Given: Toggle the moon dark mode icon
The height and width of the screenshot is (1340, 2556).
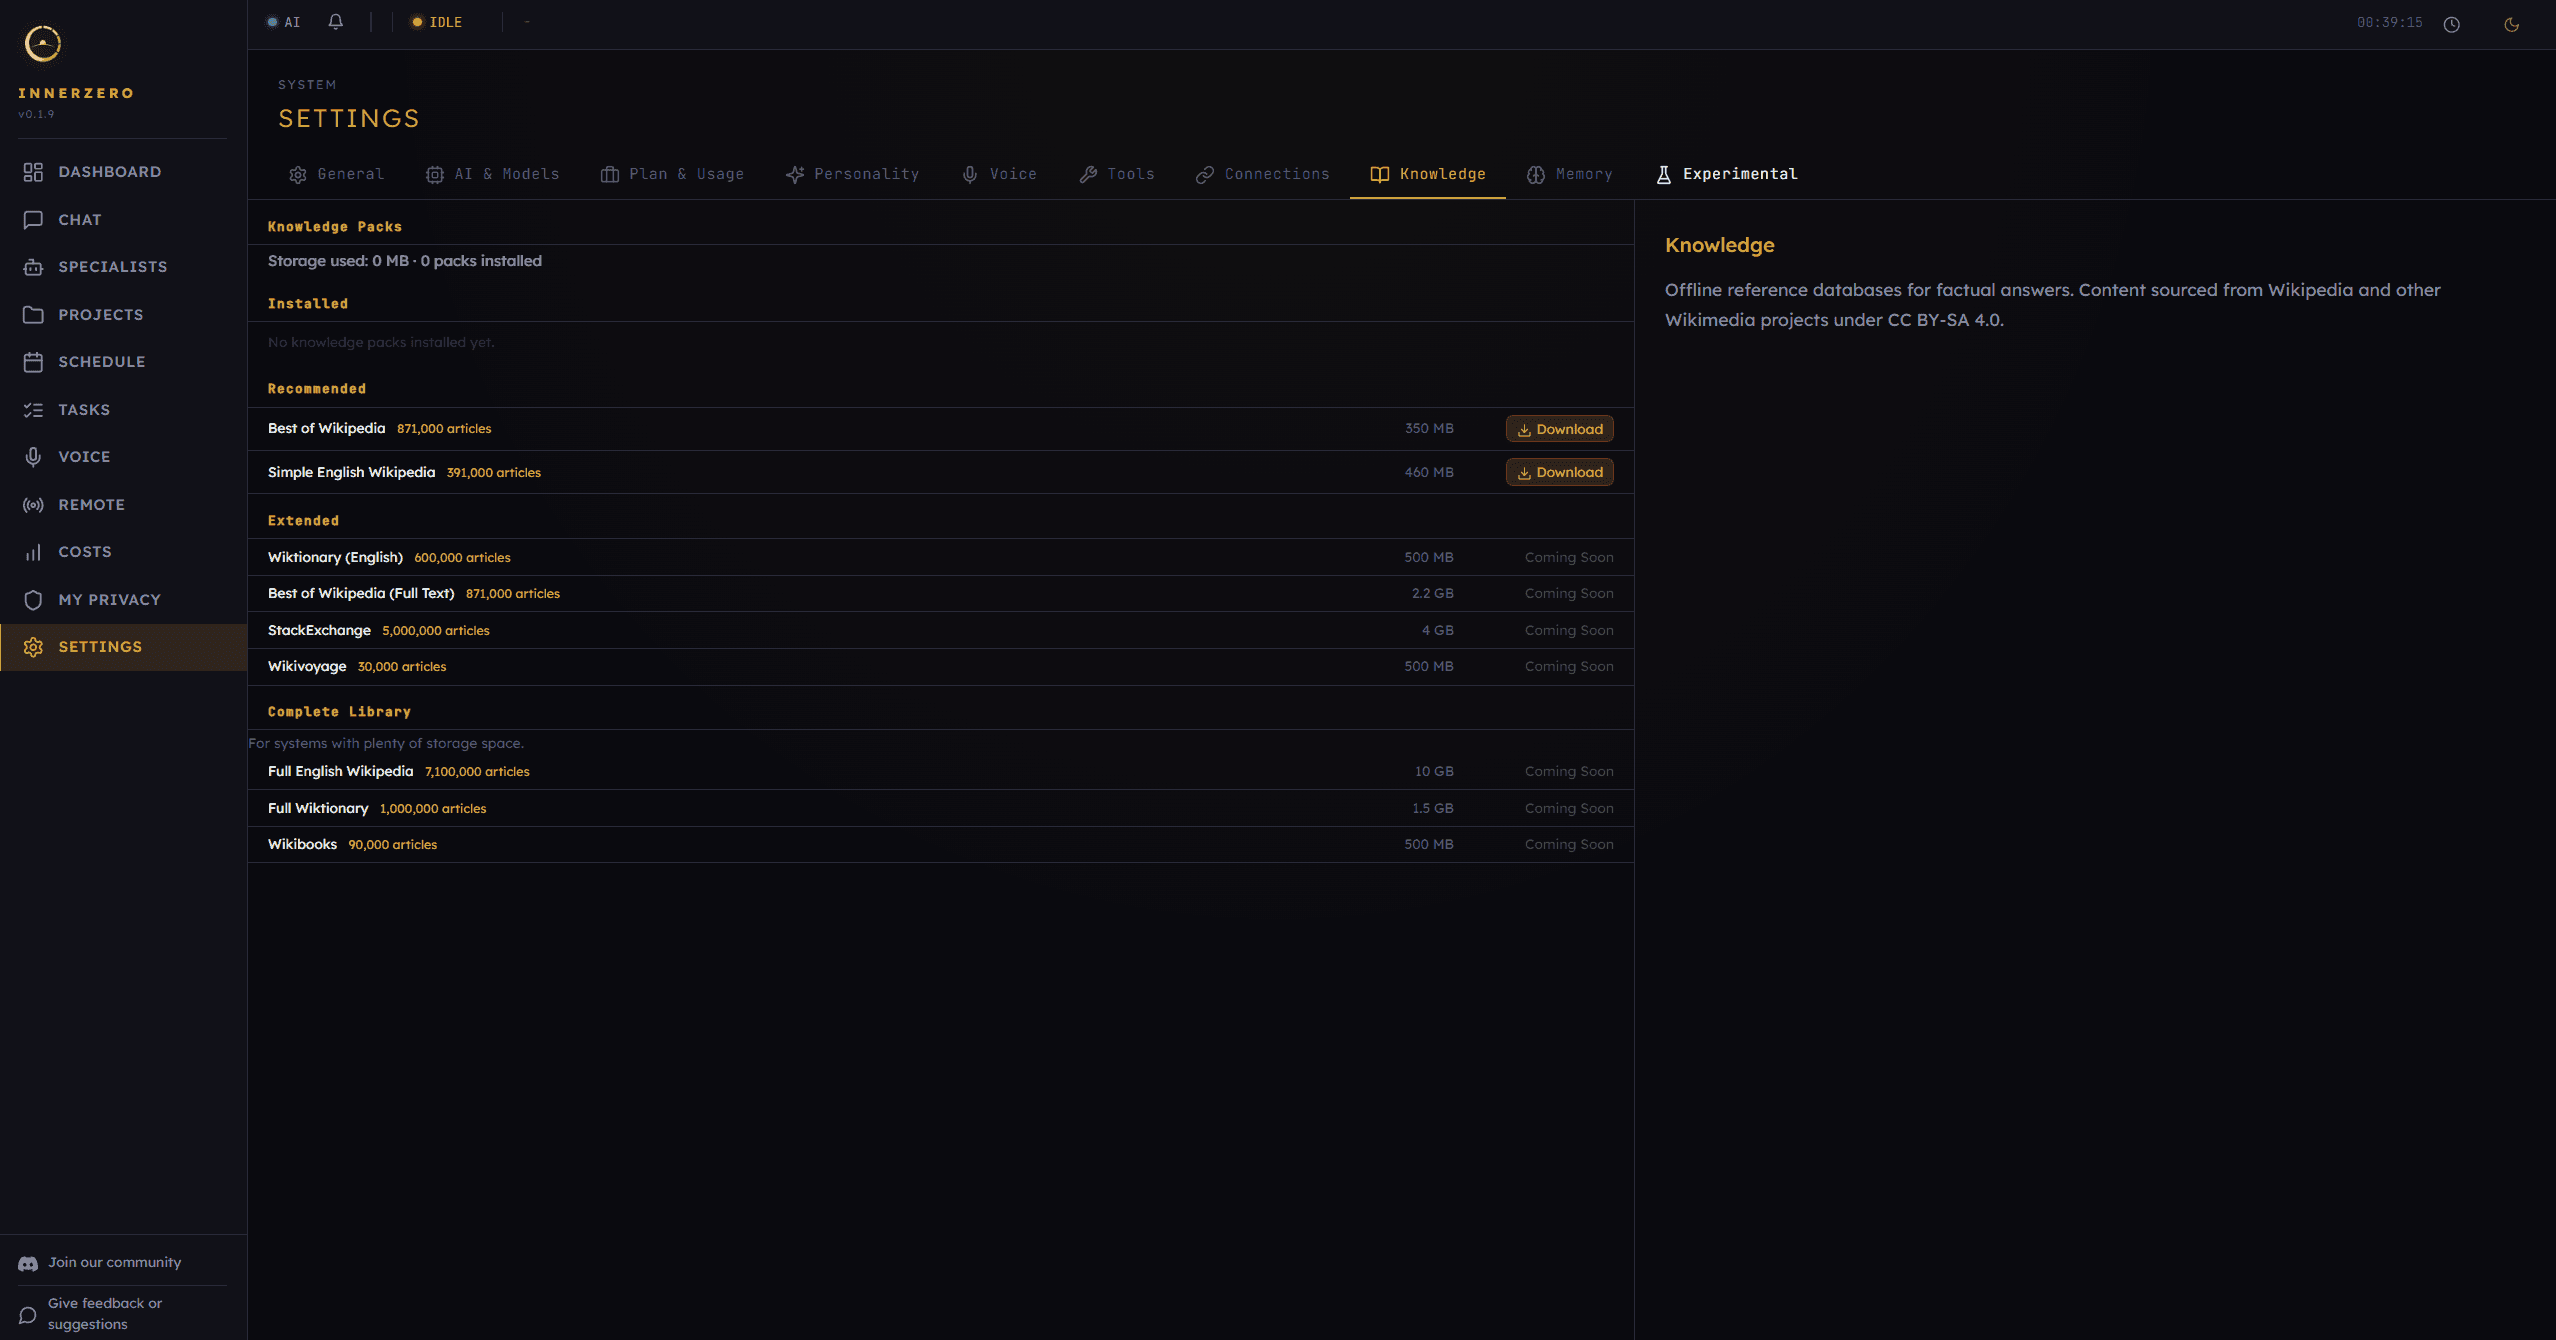Looking at the screenshot, I should 2511,24.
